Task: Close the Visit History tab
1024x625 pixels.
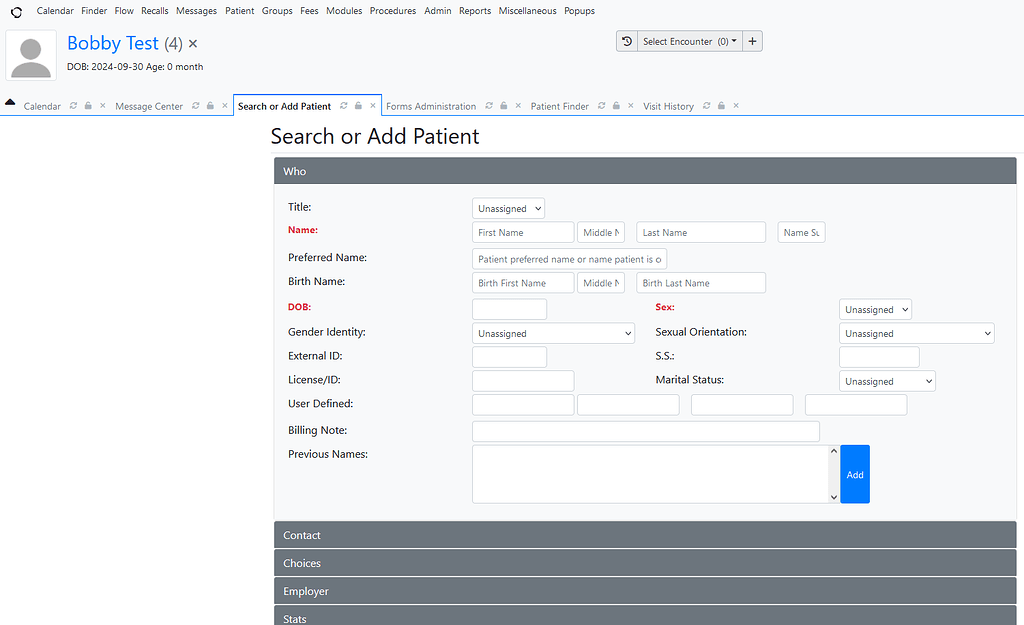Action: click(x=735, y=105)
